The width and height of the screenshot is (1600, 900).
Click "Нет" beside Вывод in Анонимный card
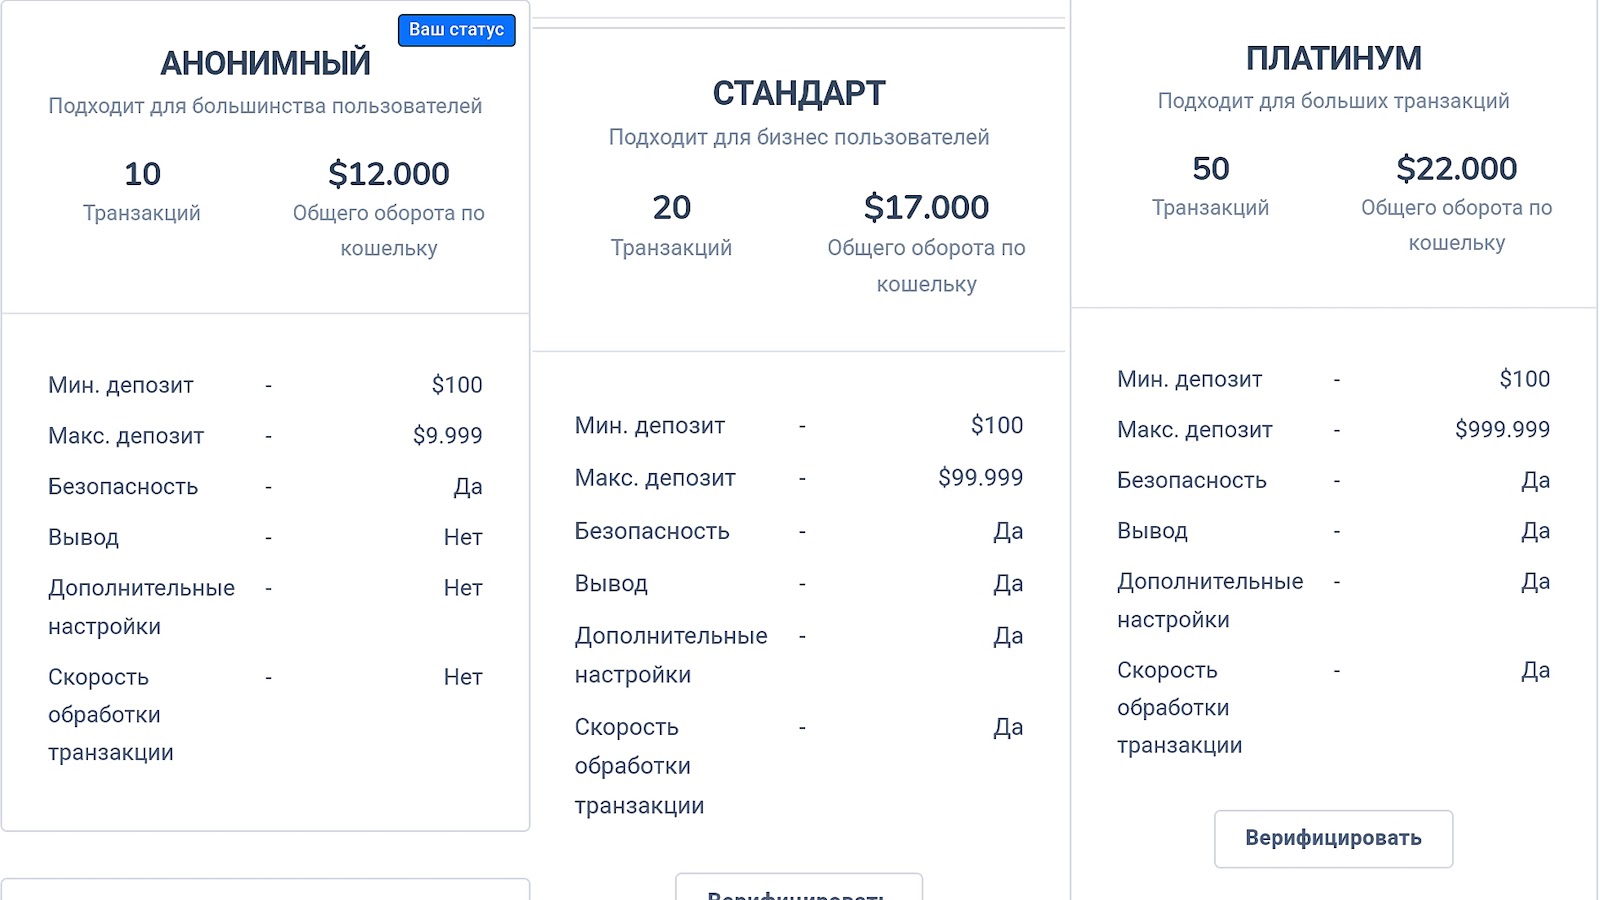tap(463, 538)
